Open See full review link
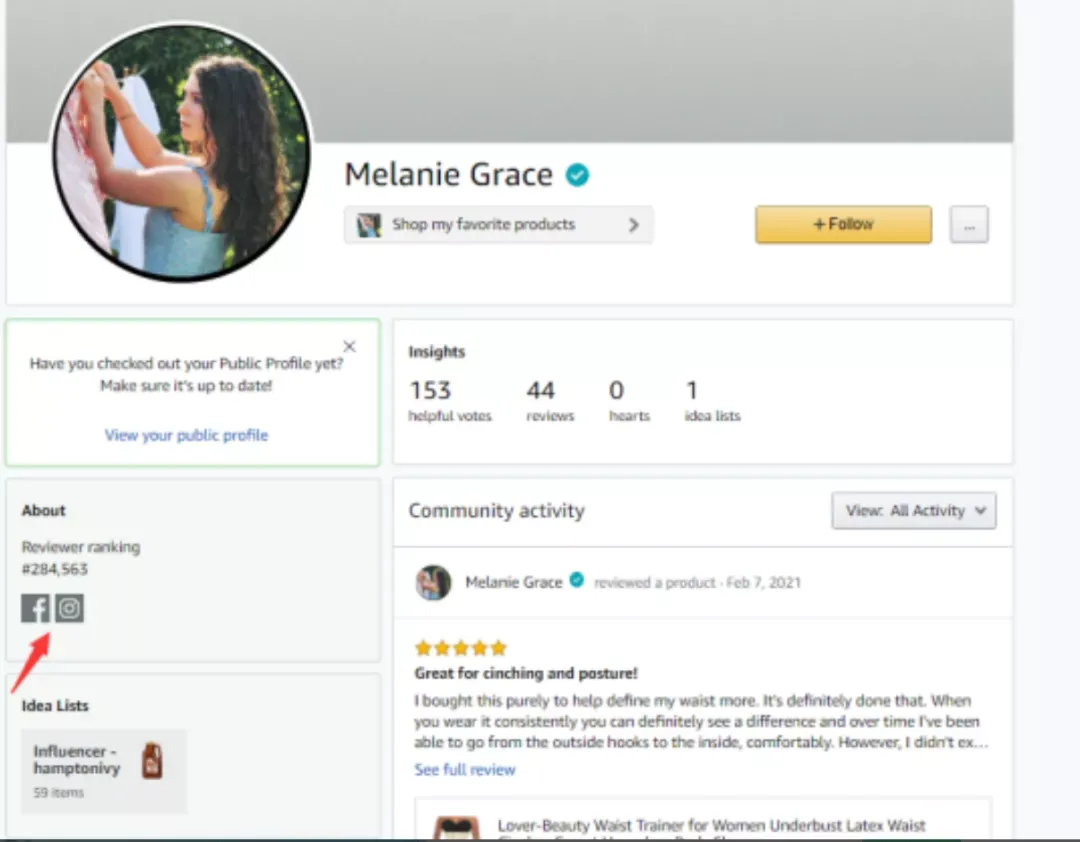Screen dimensions: 1080x842 [x=465, y=770]
